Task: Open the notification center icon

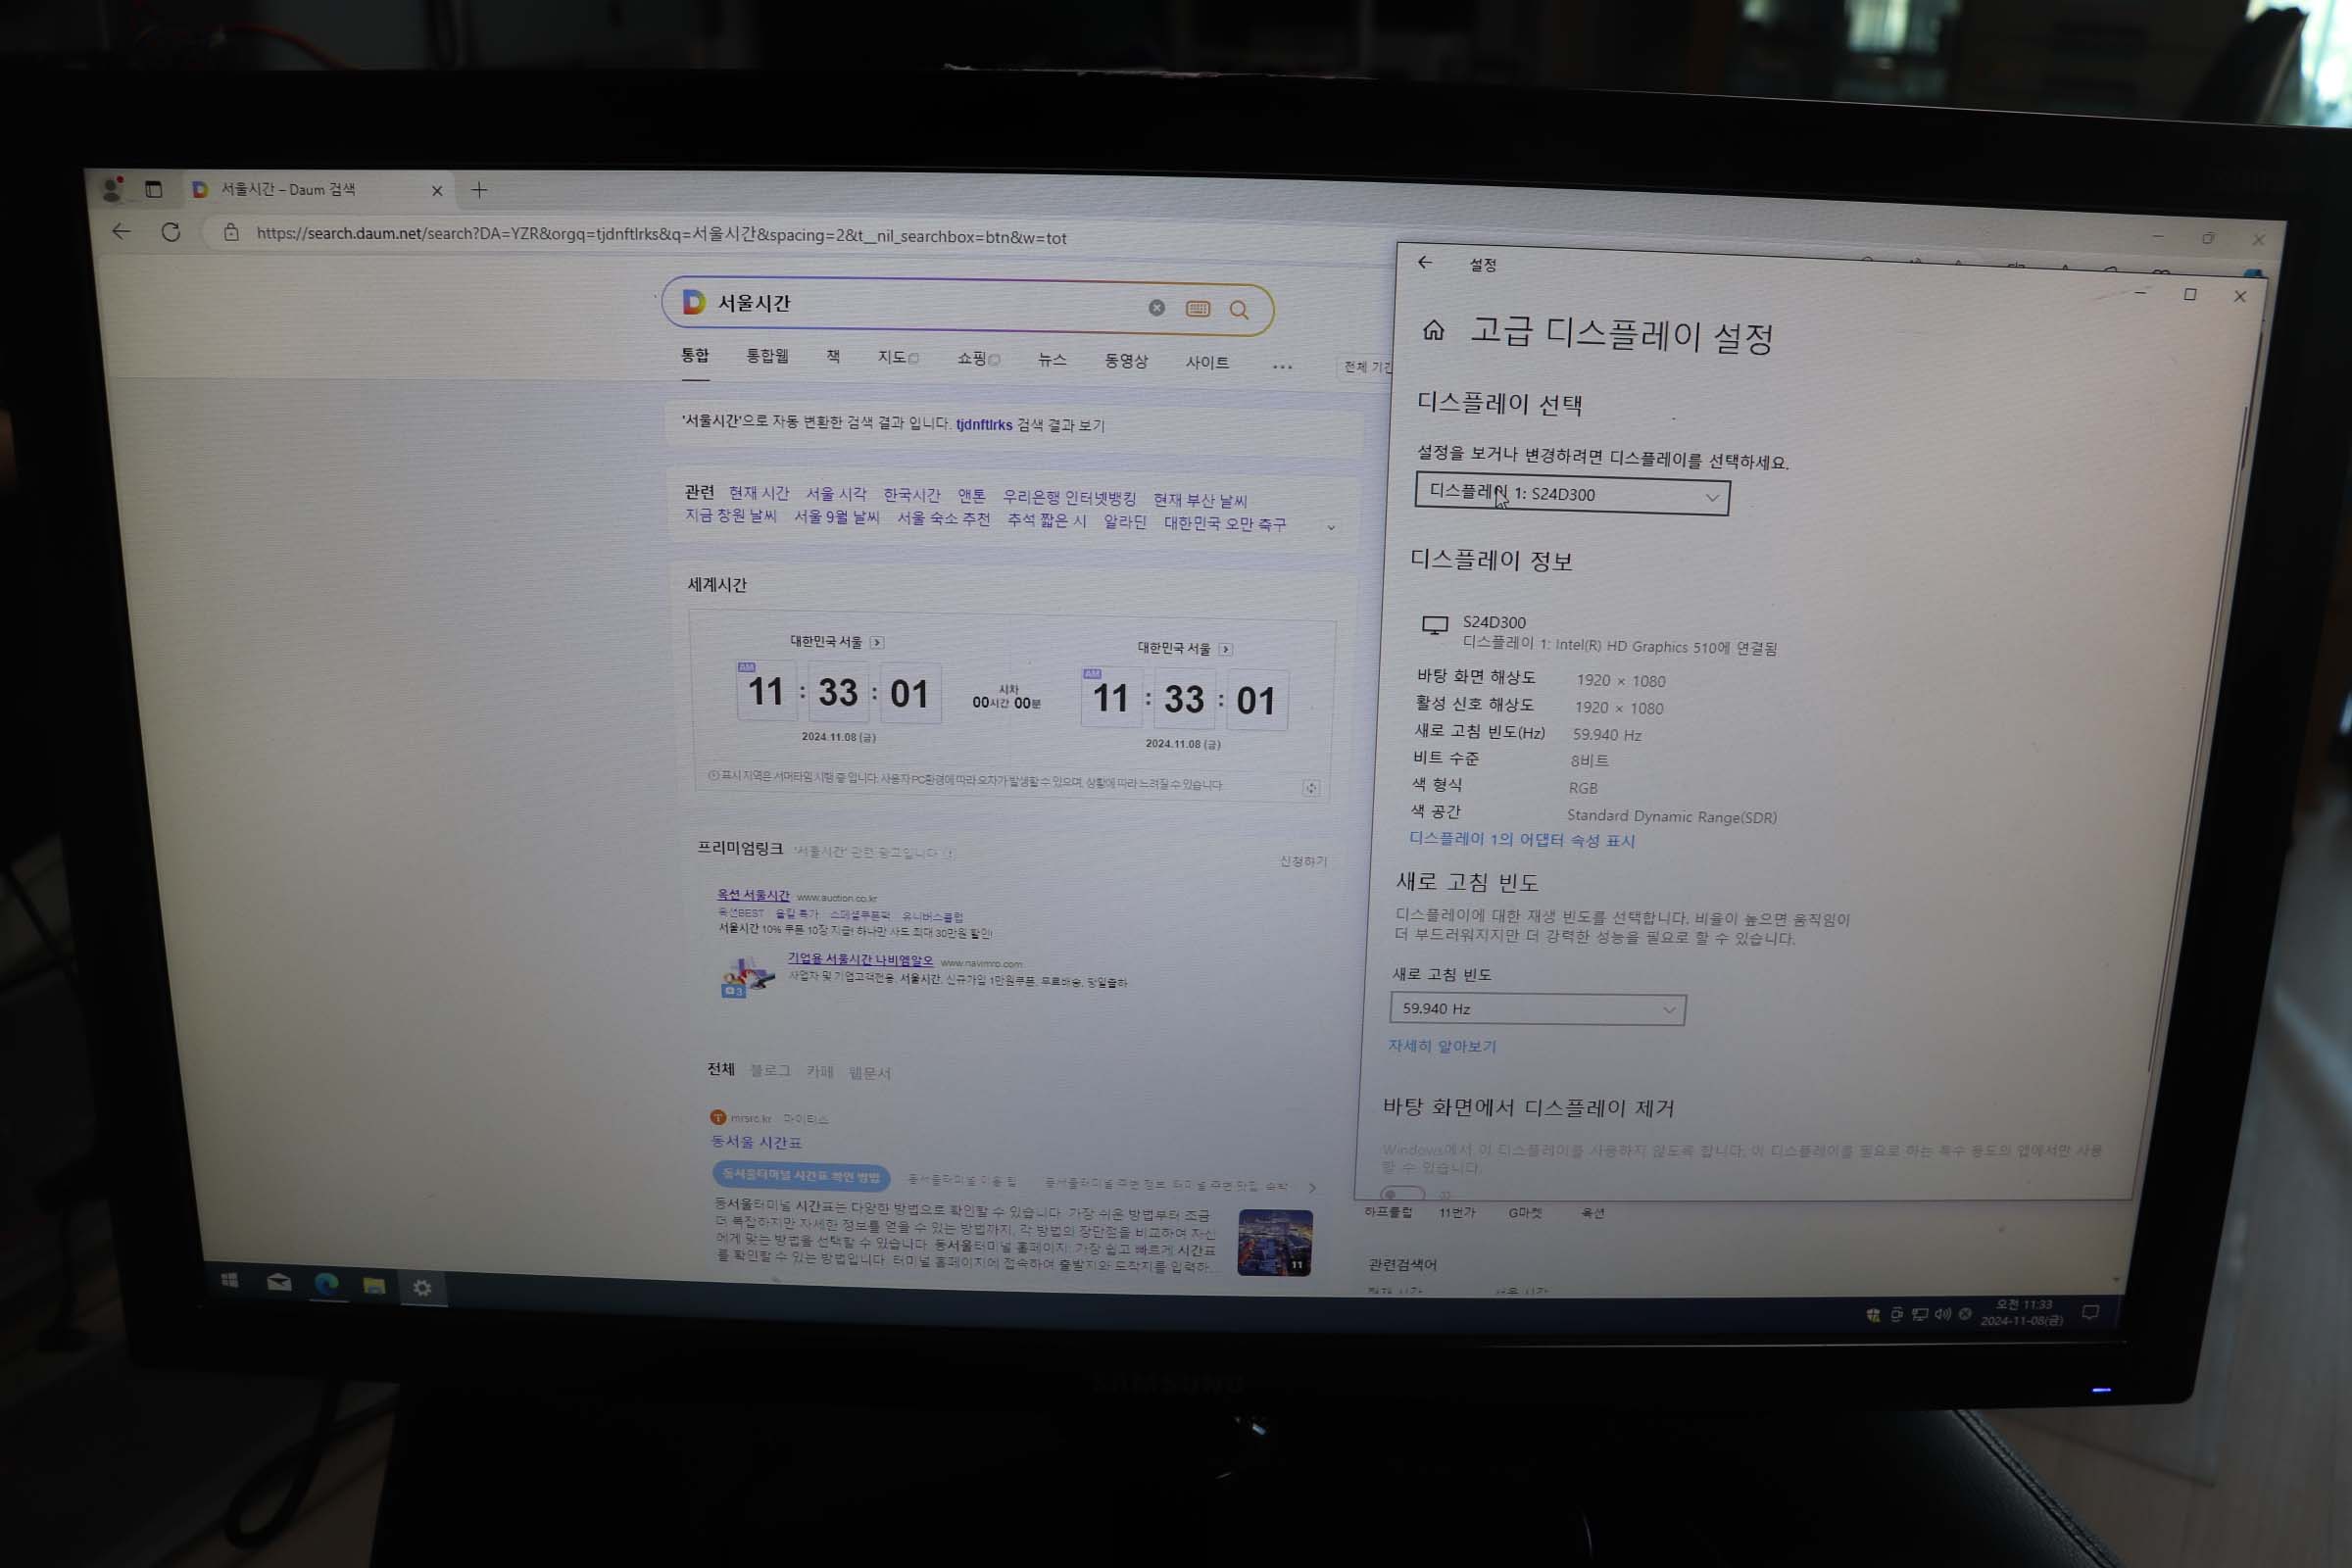Action: click(2090, 1313)
